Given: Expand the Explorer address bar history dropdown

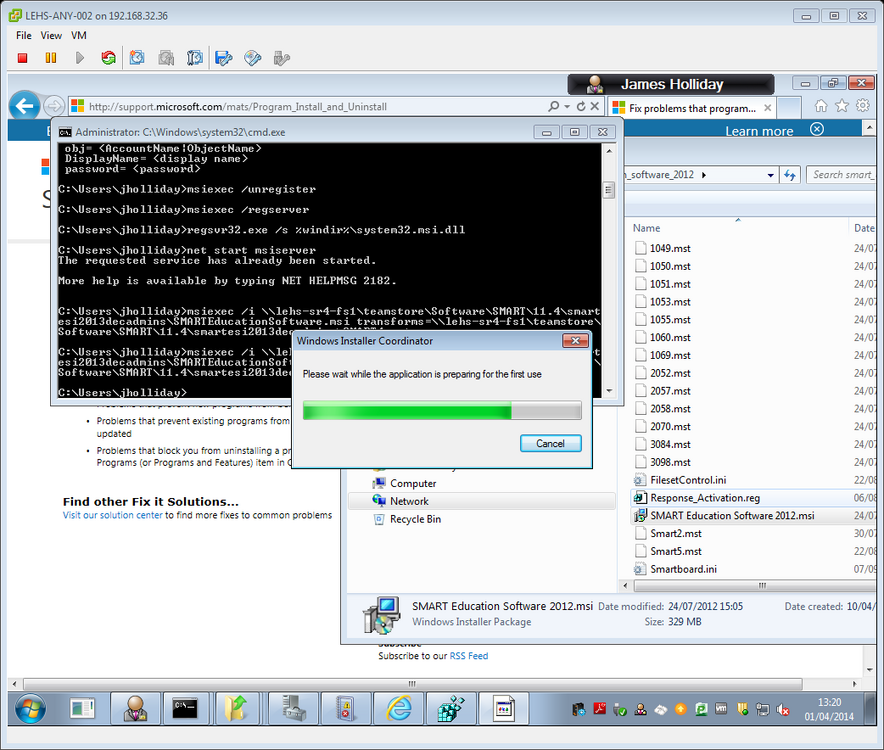Looking at the screenshot, I should (771, 175).
